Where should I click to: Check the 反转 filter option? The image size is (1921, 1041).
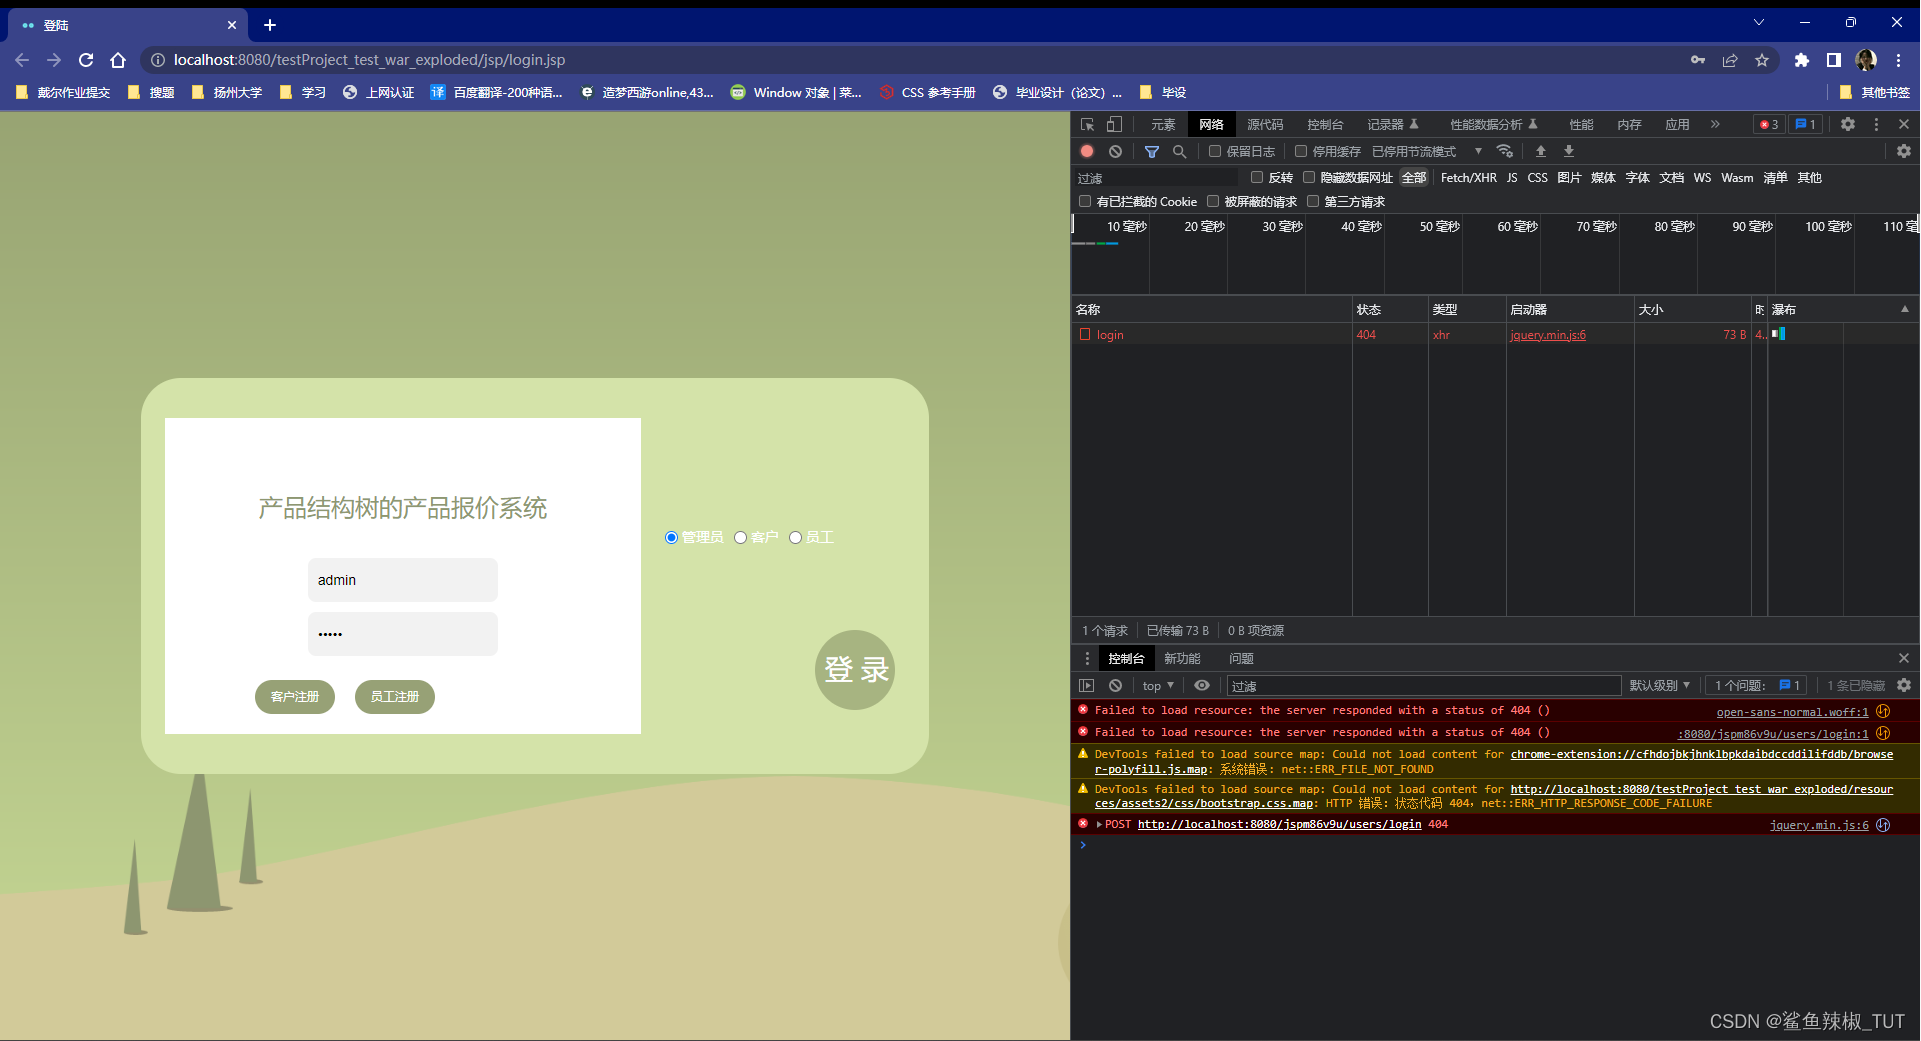tap(1257, 177)
